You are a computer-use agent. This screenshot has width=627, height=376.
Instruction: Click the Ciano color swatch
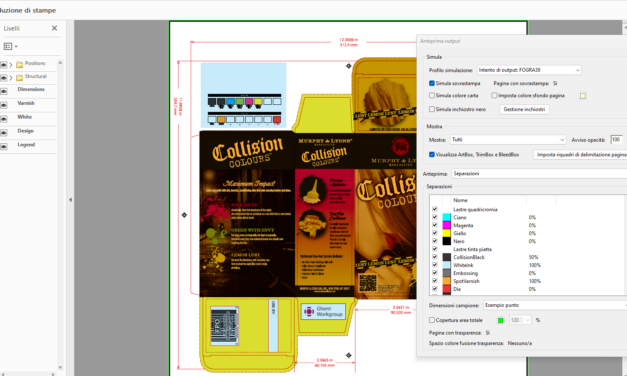[x=447, y=217]
